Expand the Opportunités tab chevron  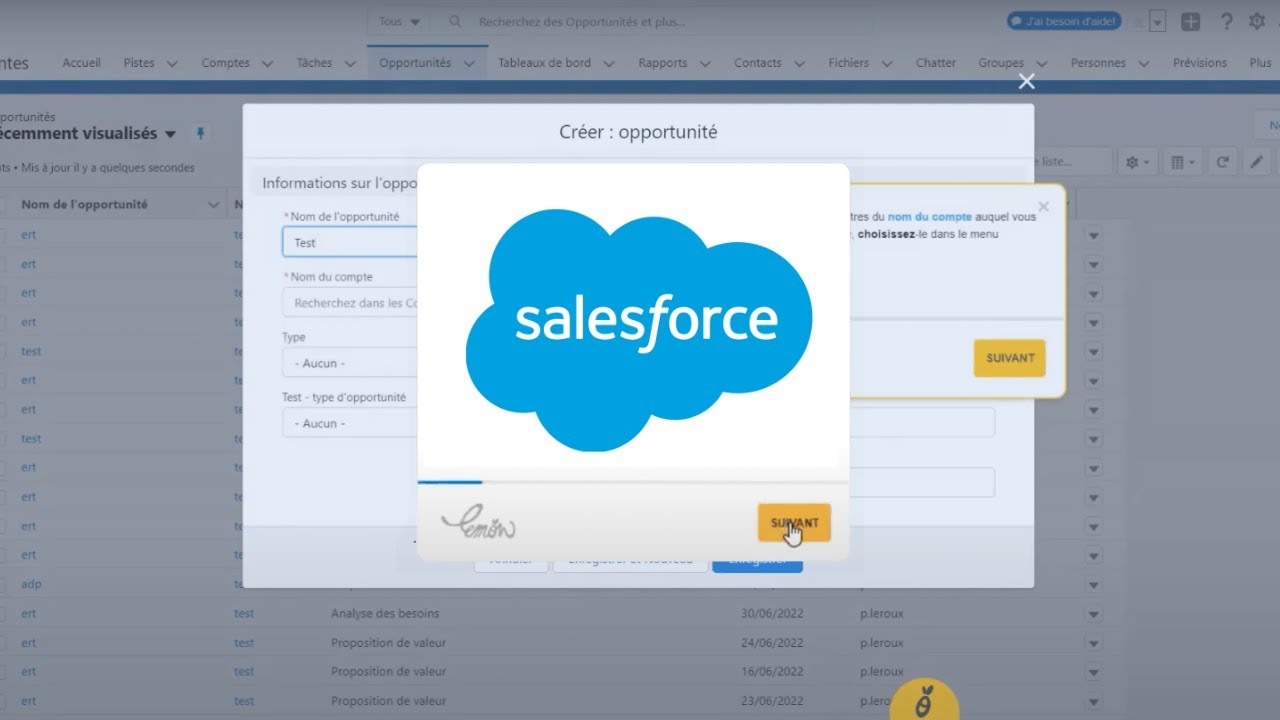(x=470, y=63)
